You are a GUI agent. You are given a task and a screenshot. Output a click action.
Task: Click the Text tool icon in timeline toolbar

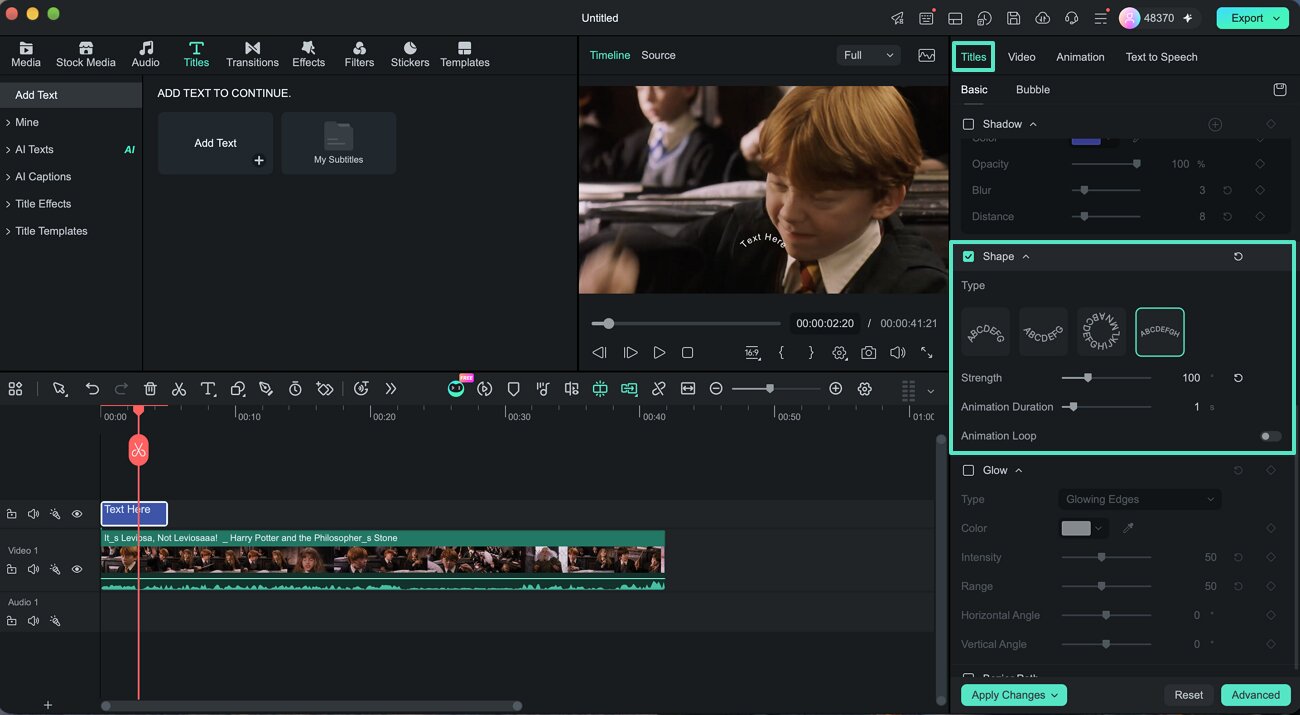coord(208,389)
